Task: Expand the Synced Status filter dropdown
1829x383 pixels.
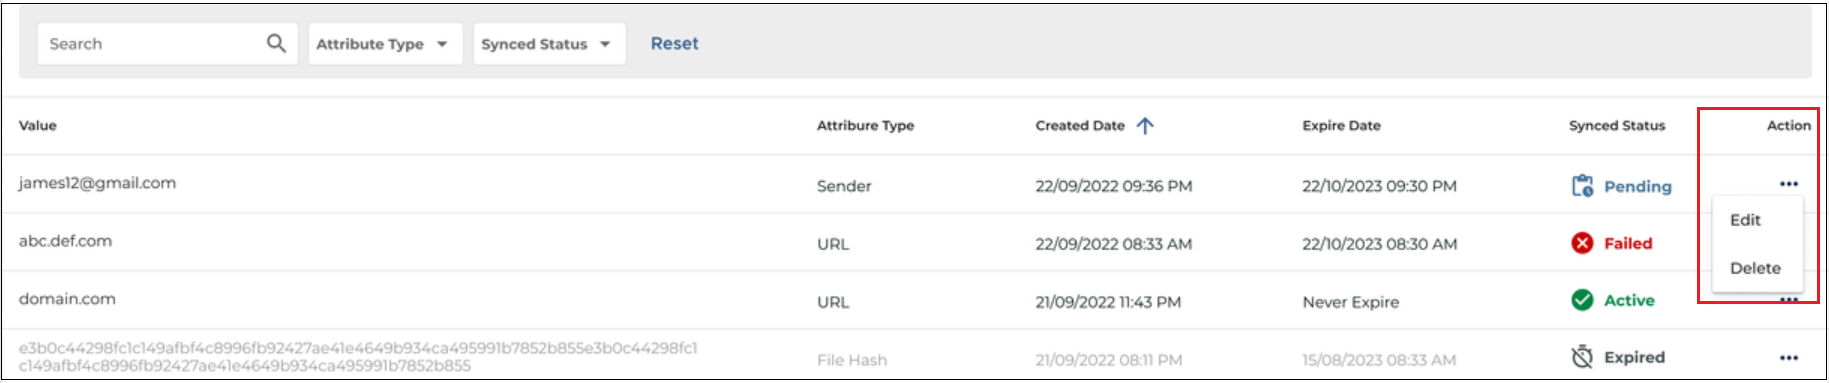Action: tap(549, 44)
